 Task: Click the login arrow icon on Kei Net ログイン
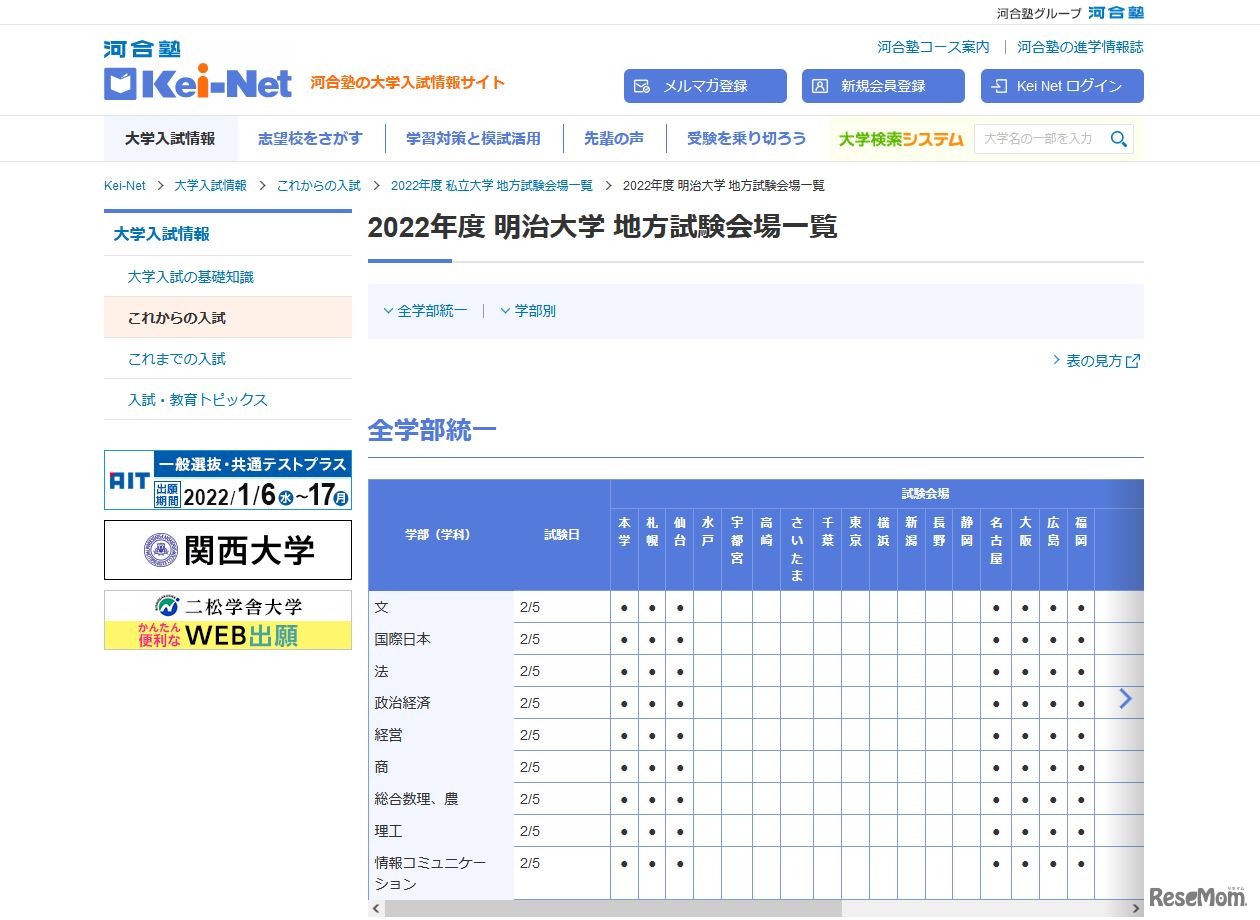tap(996, 86)
